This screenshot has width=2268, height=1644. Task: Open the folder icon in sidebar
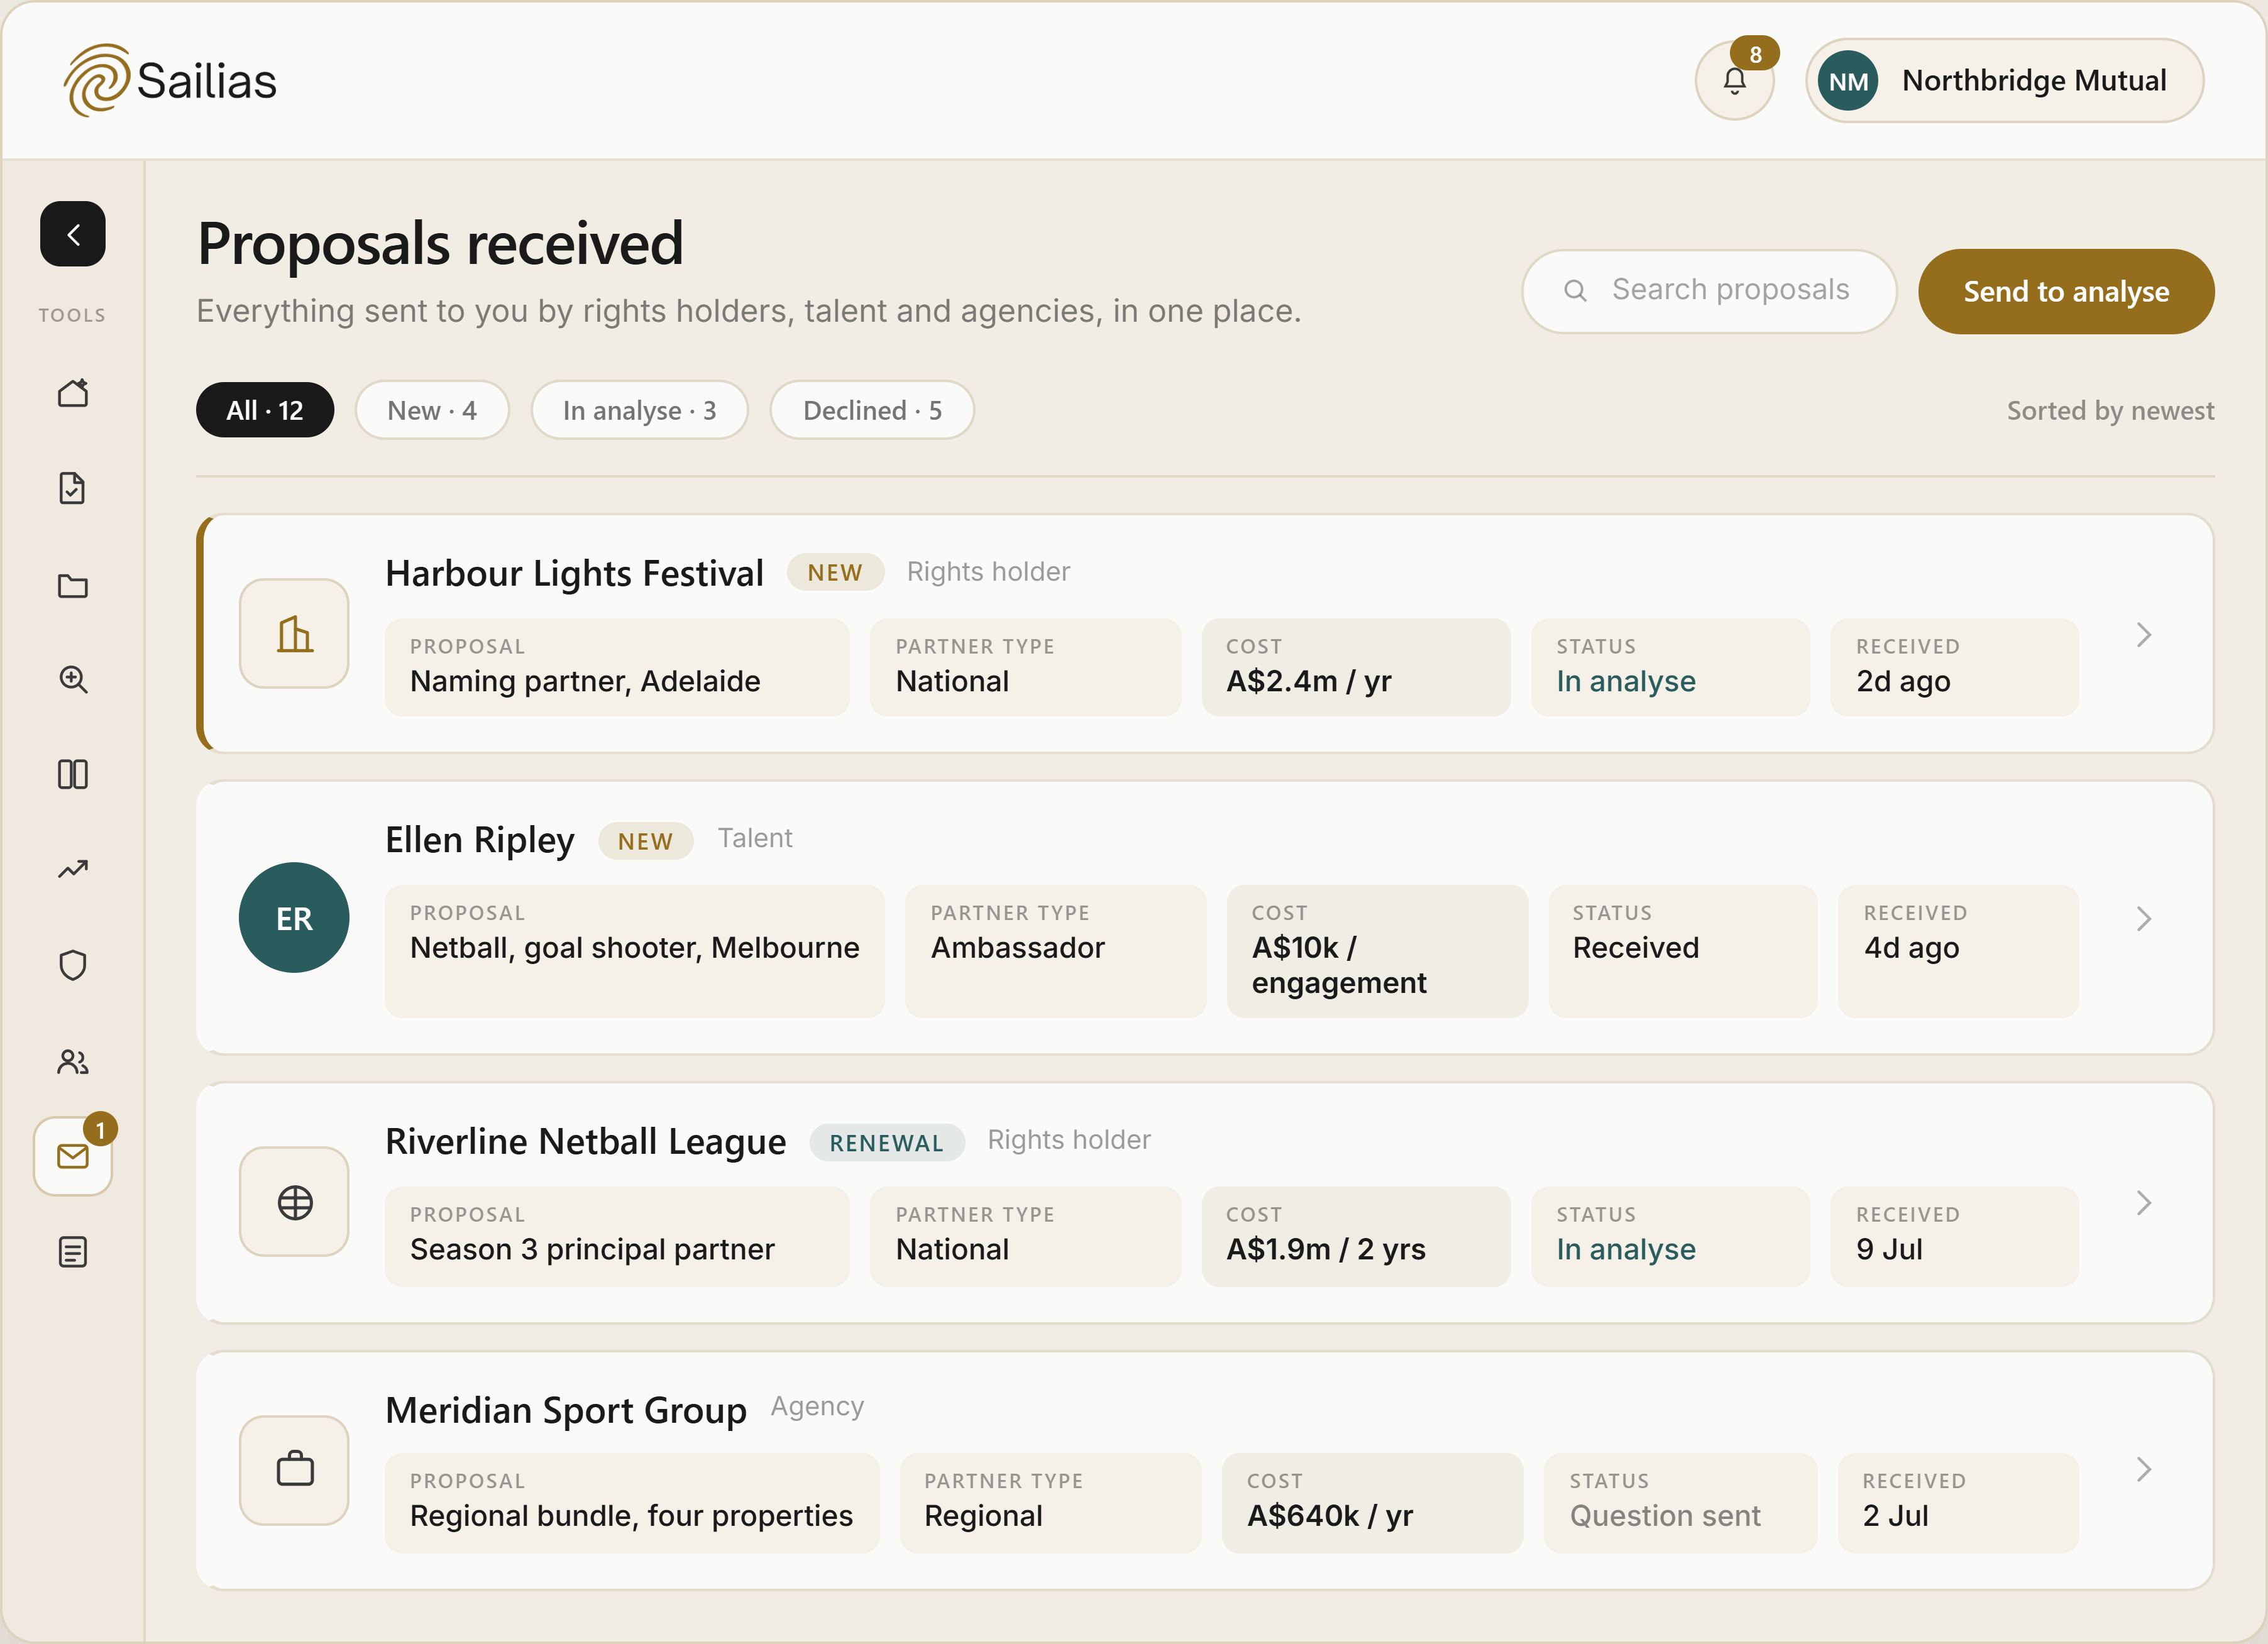tap(72, 585)
